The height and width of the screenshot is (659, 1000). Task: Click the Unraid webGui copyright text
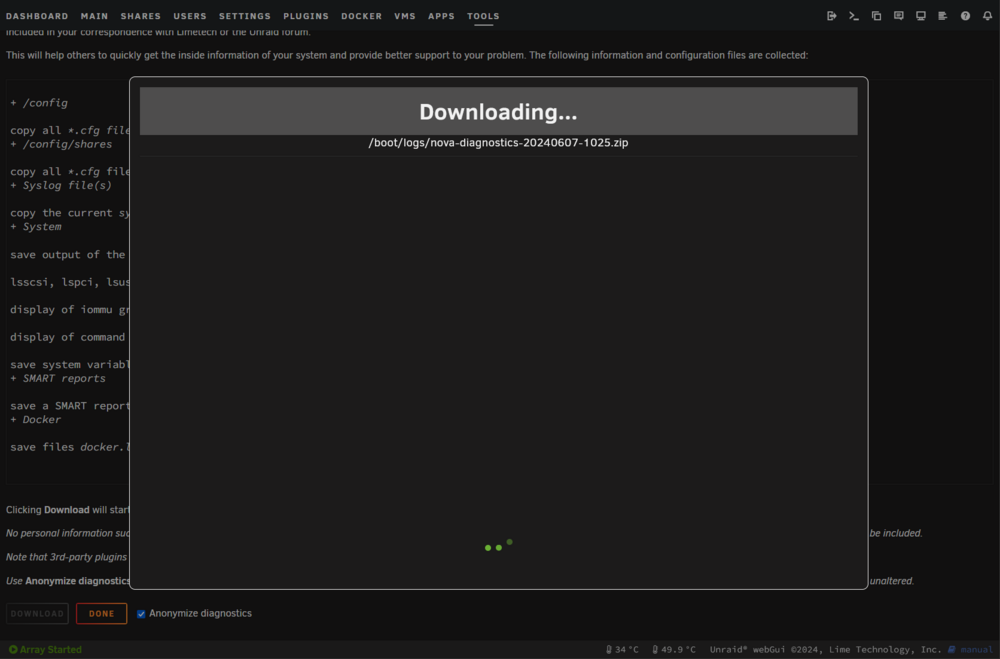[825, 649]
